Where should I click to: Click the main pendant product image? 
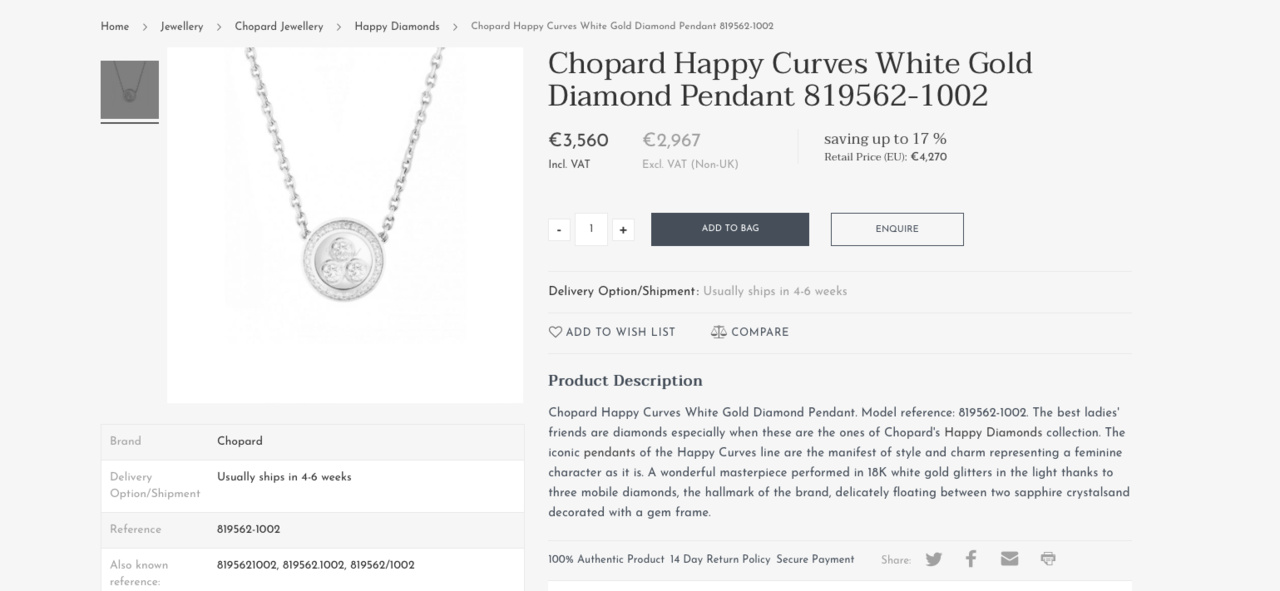(x=345, y=225)
